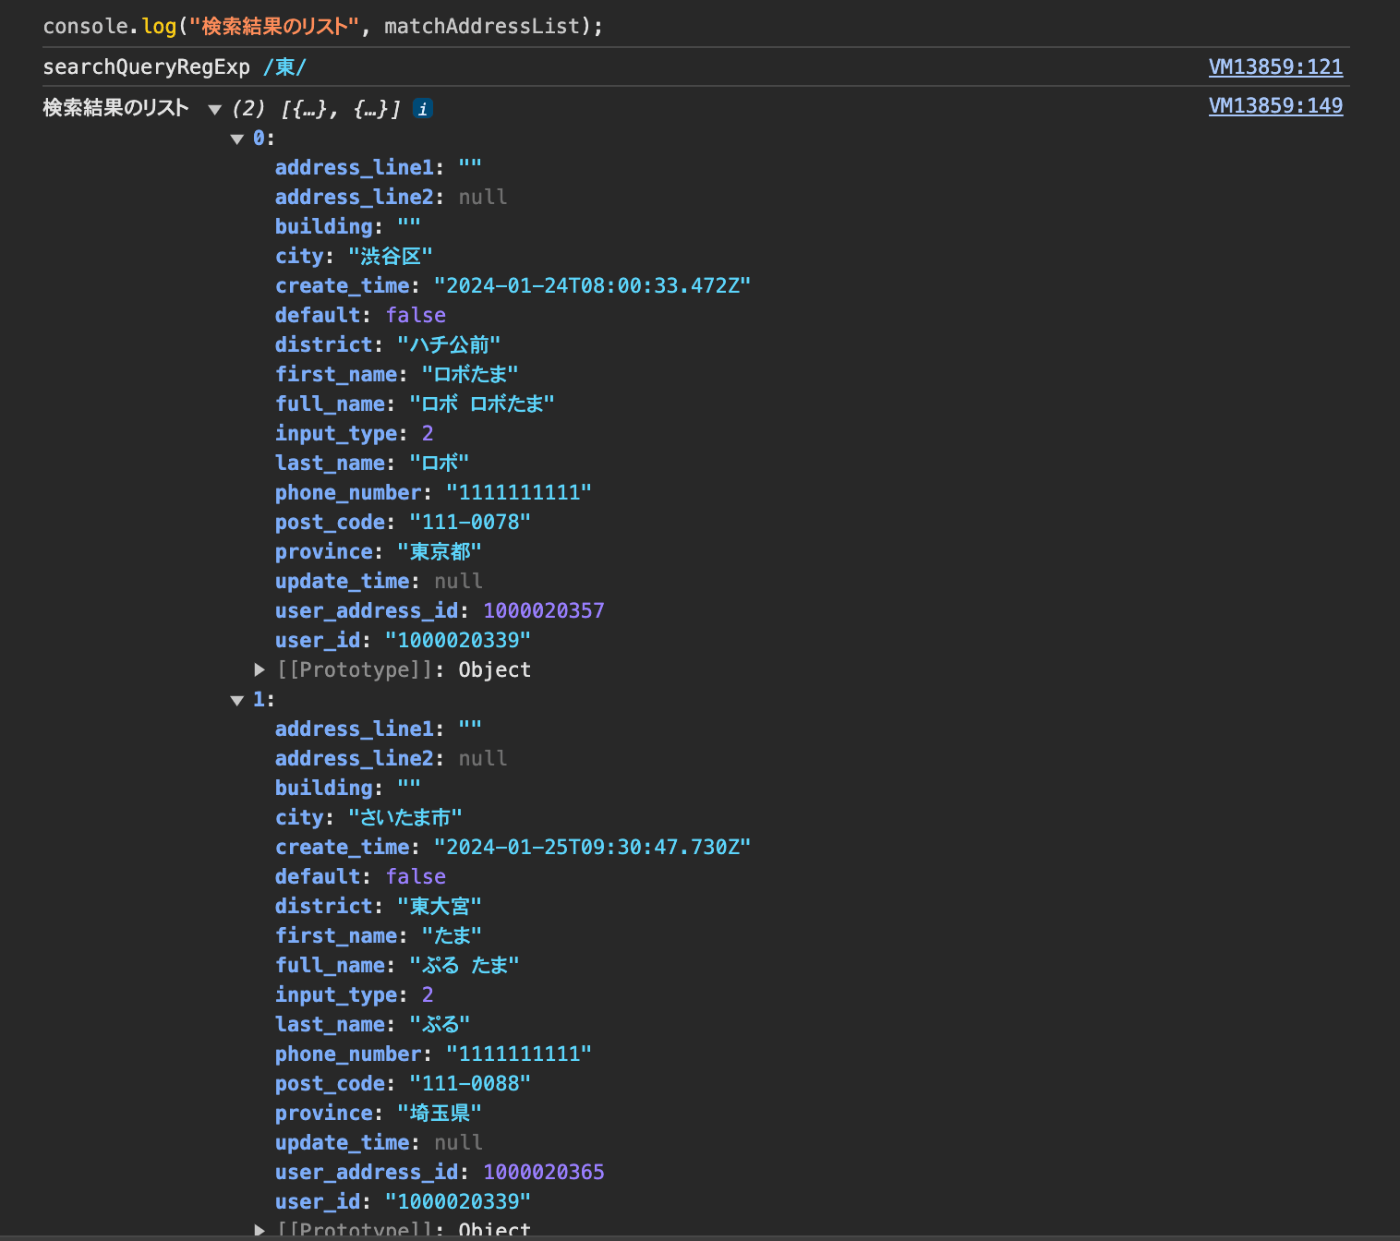
Task: Collapse the (2) [{…}, {…}] array
Action: click(214, 109)
